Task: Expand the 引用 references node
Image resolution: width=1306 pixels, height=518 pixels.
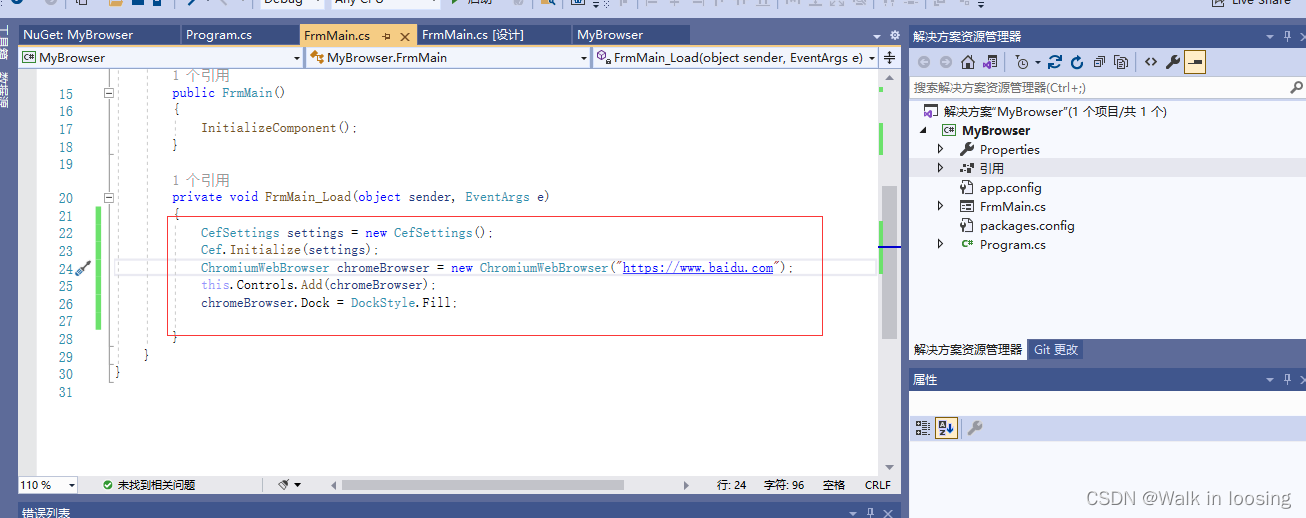Action: click(940, 168)
